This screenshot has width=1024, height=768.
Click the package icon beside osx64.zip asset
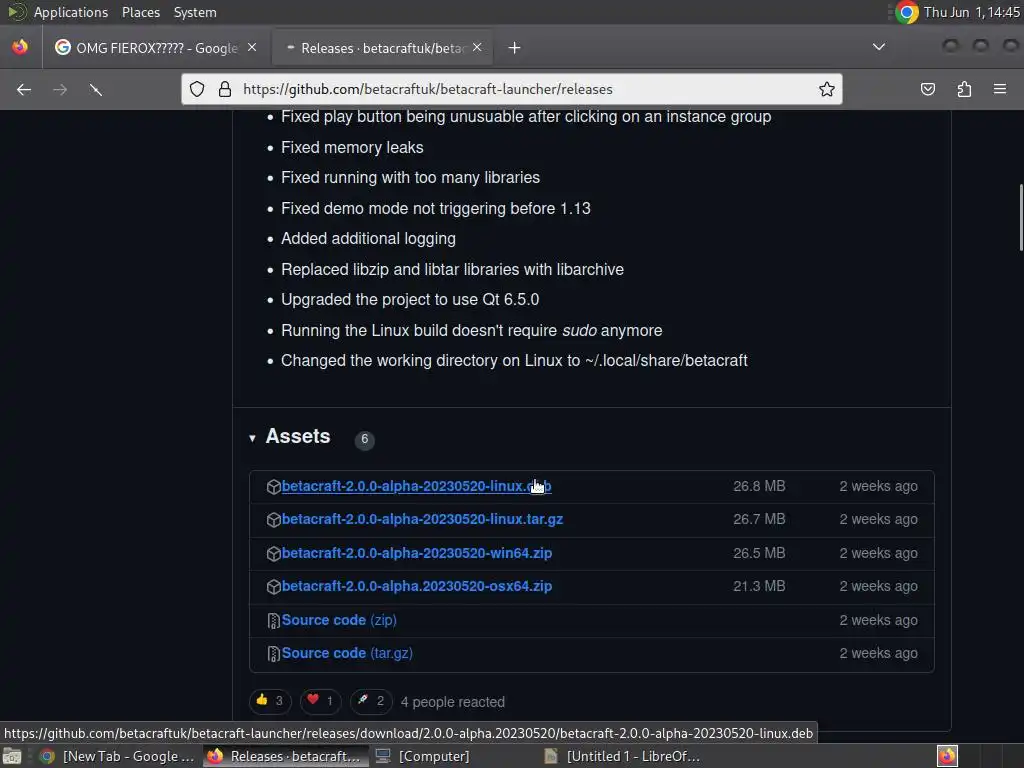[274, 586]
